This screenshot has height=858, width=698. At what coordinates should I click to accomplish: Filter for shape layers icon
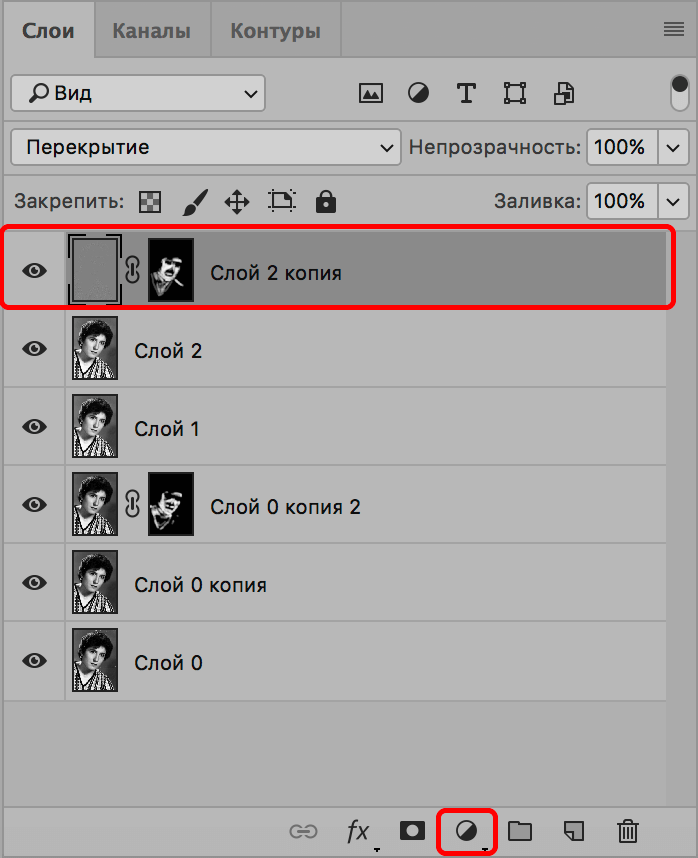point(514,94)
